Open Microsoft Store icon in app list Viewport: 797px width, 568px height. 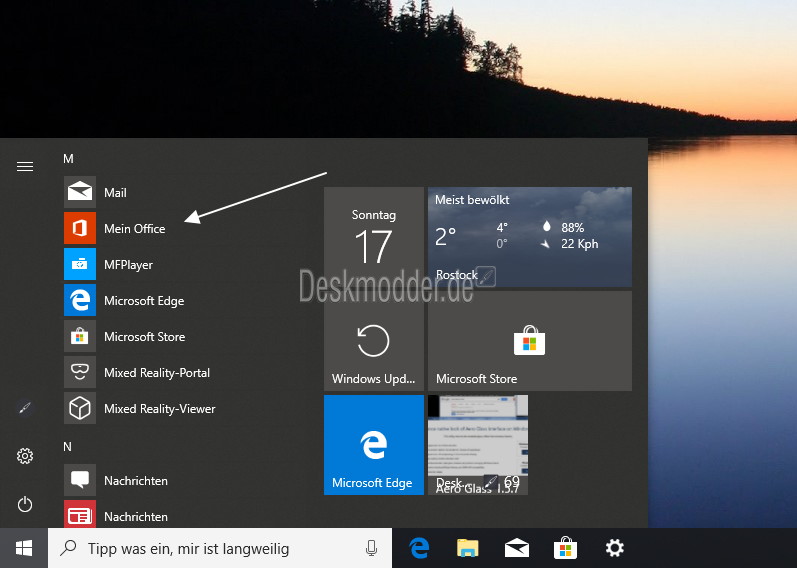[80, 336]
